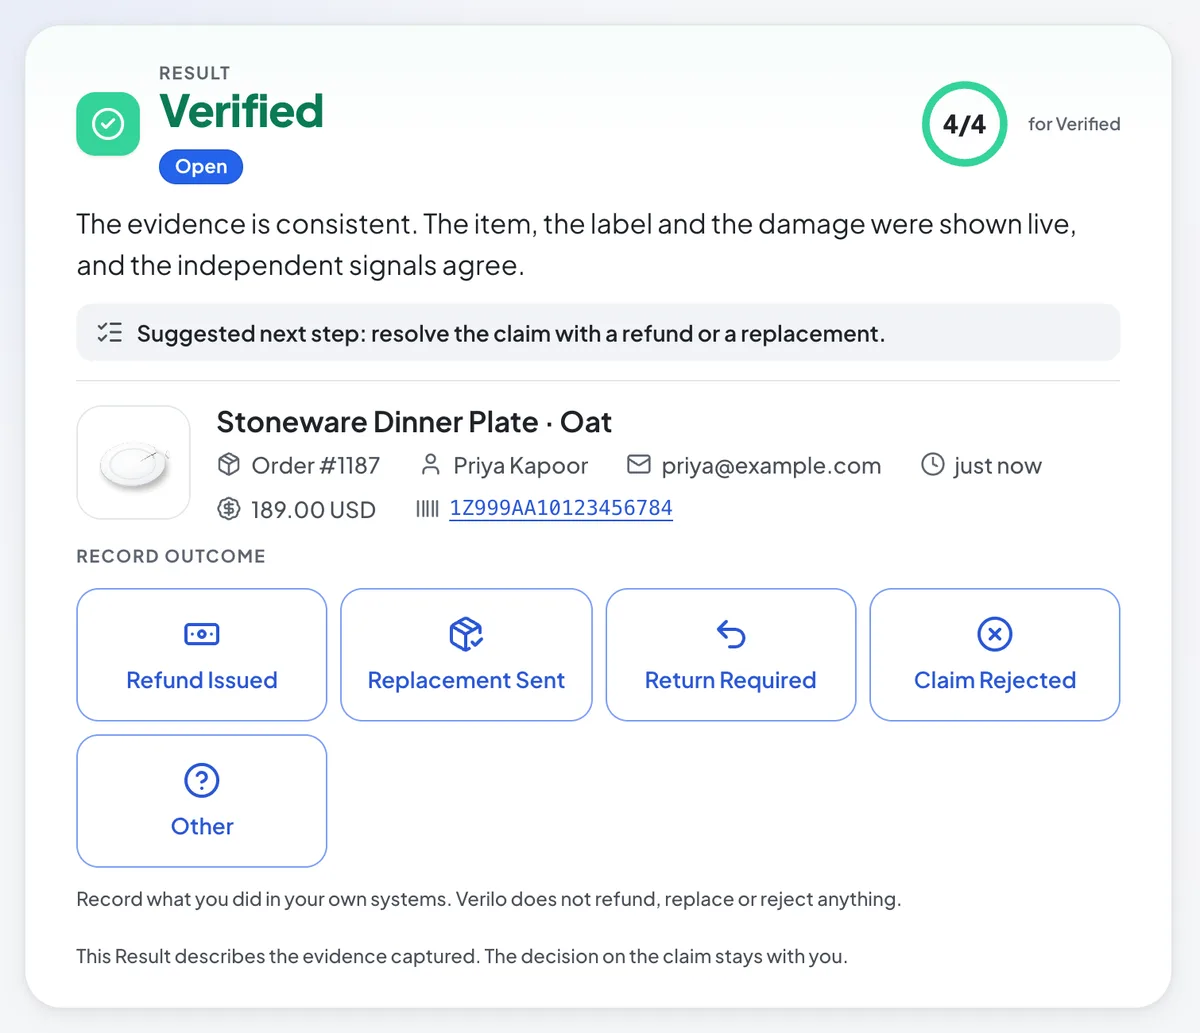Click the customer name Priya Kapoor
This screenshot has height=1033, width=1200.
coord(521,466)
